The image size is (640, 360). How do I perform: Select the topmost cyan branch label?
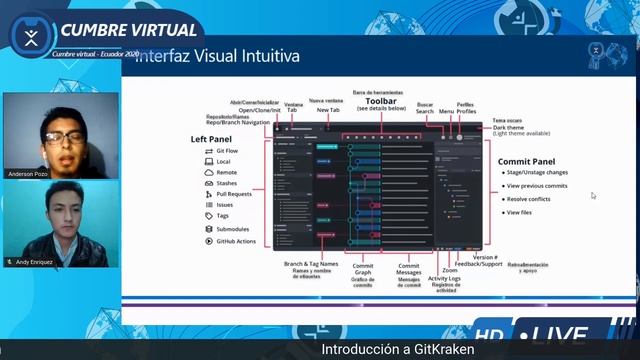coord(327,147)
